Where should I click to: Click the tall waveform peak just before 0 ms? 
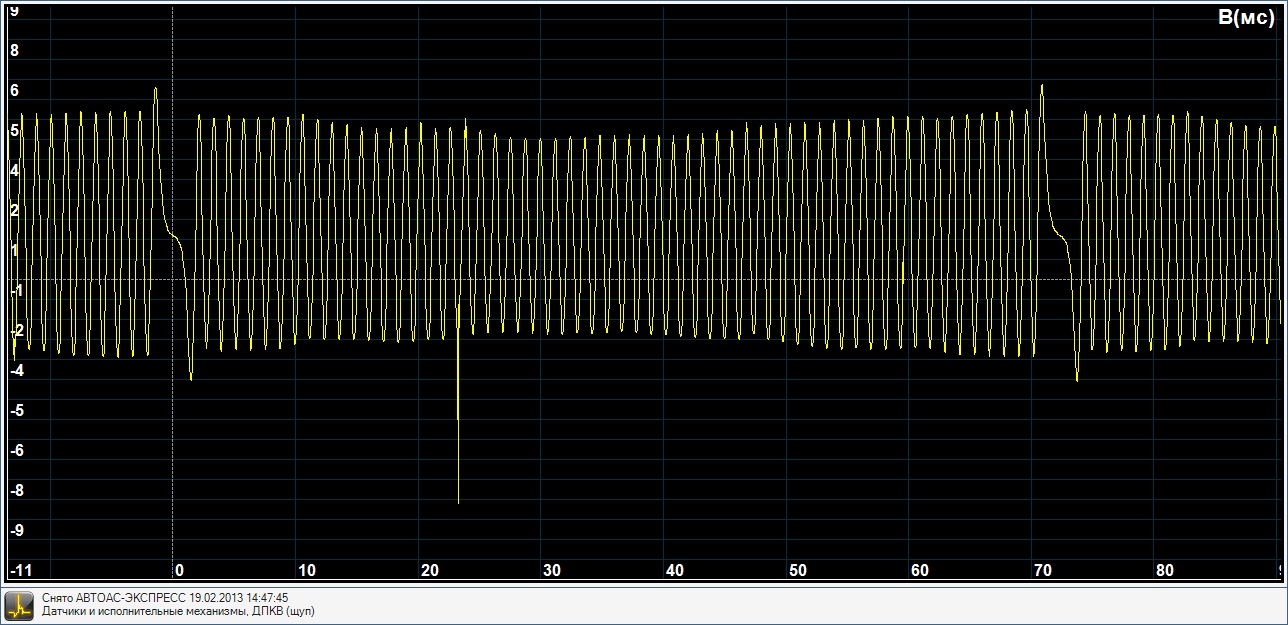click(156, 90)
